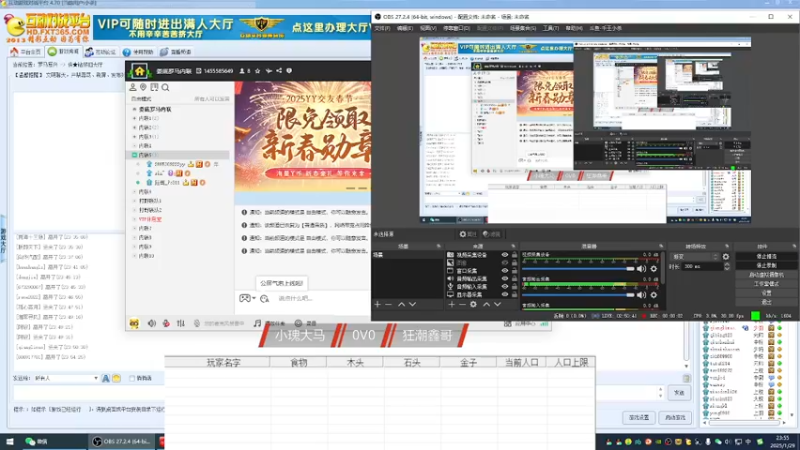The width and height of the screenshot is (800, 450).
Task: Click 停止录制 button in OBS controls
Action: coord(766,266)
